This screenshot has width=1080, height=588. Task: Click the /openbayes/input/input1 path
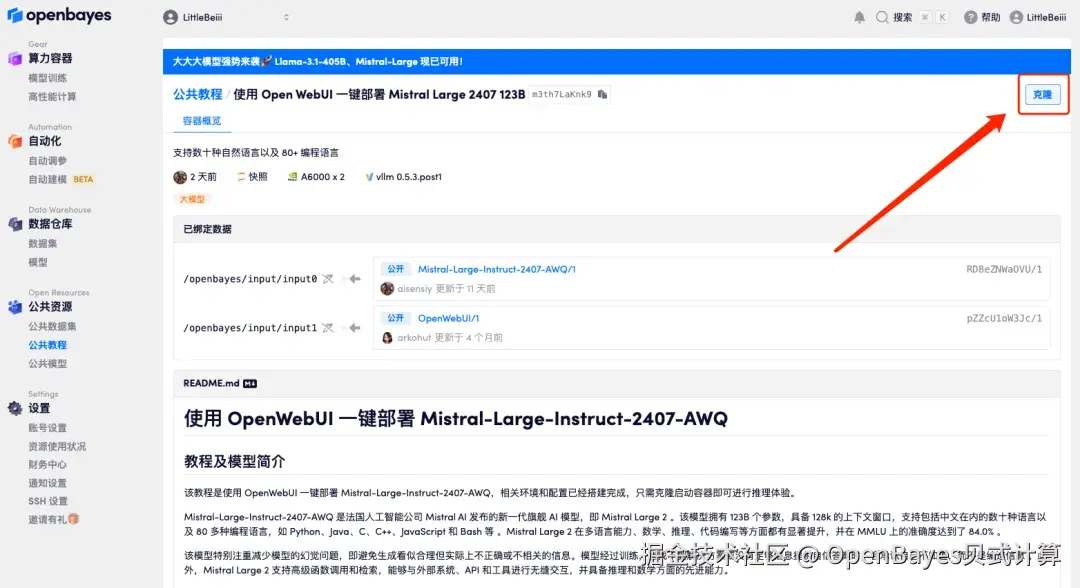tap(250, 328)
